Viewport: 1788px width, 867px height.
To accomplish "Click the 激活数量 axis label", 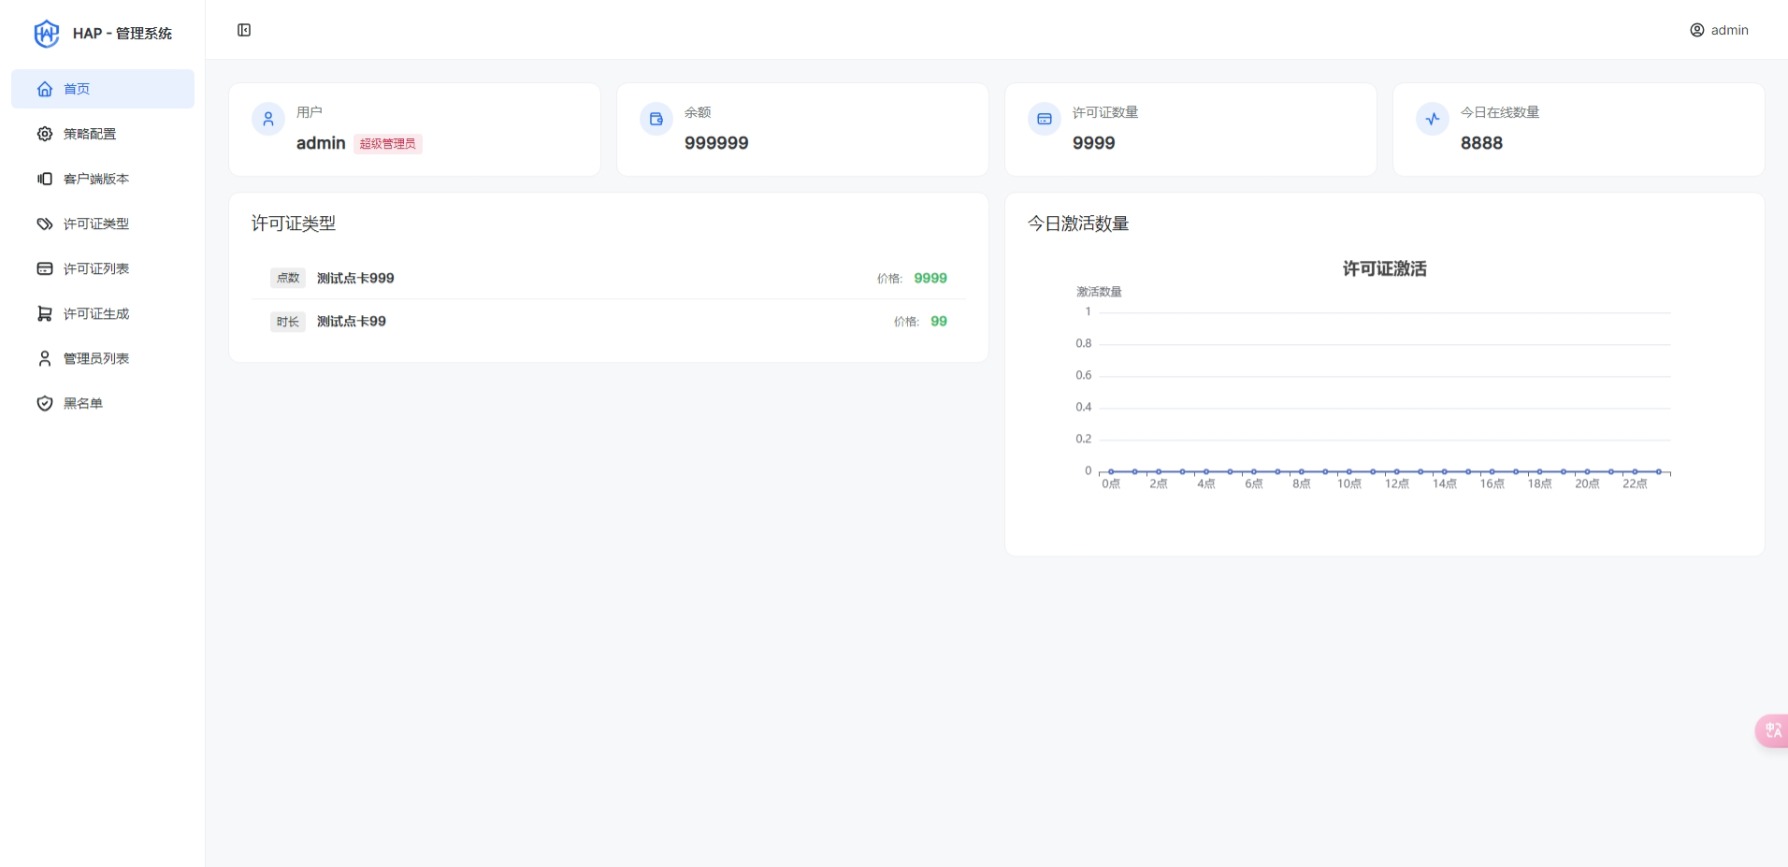I will 1099,292.
